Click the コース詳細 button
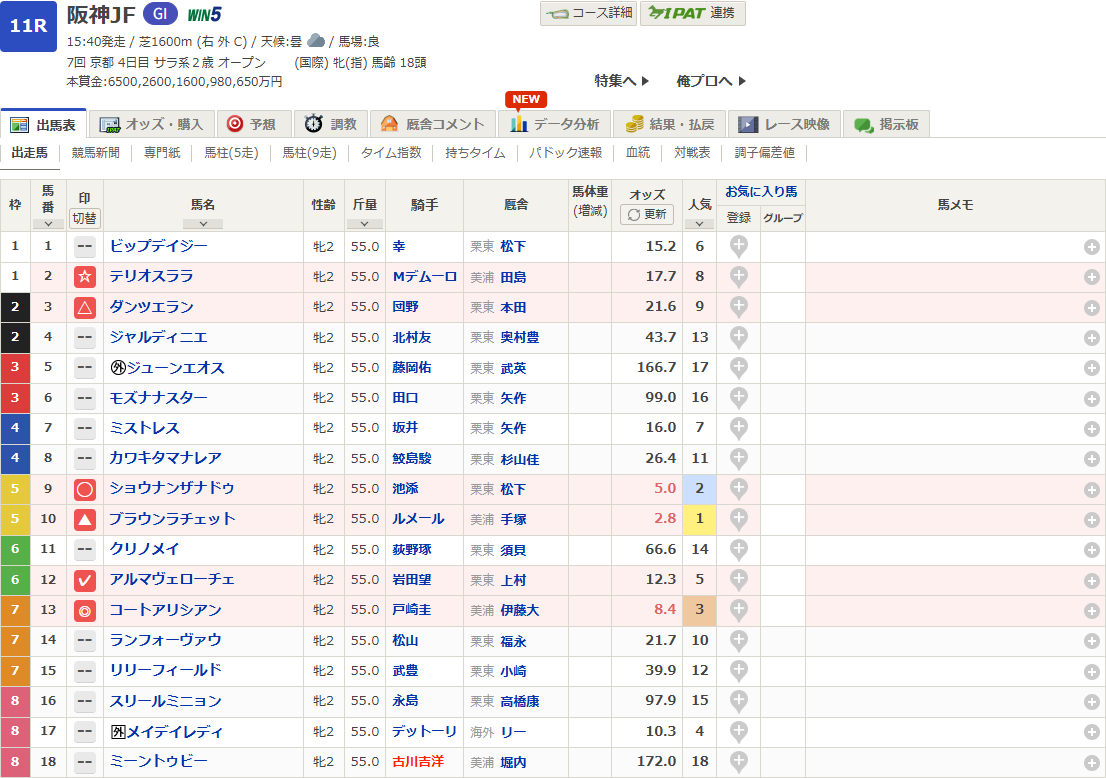Screen dimensions: 1106x778 coord(588,13)
